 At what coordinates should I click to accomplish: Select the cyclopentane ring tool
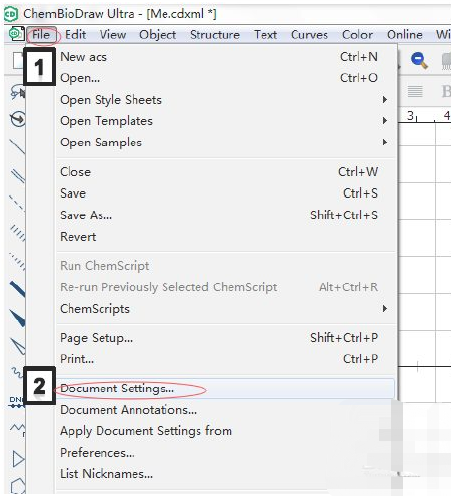pos(18,487)
